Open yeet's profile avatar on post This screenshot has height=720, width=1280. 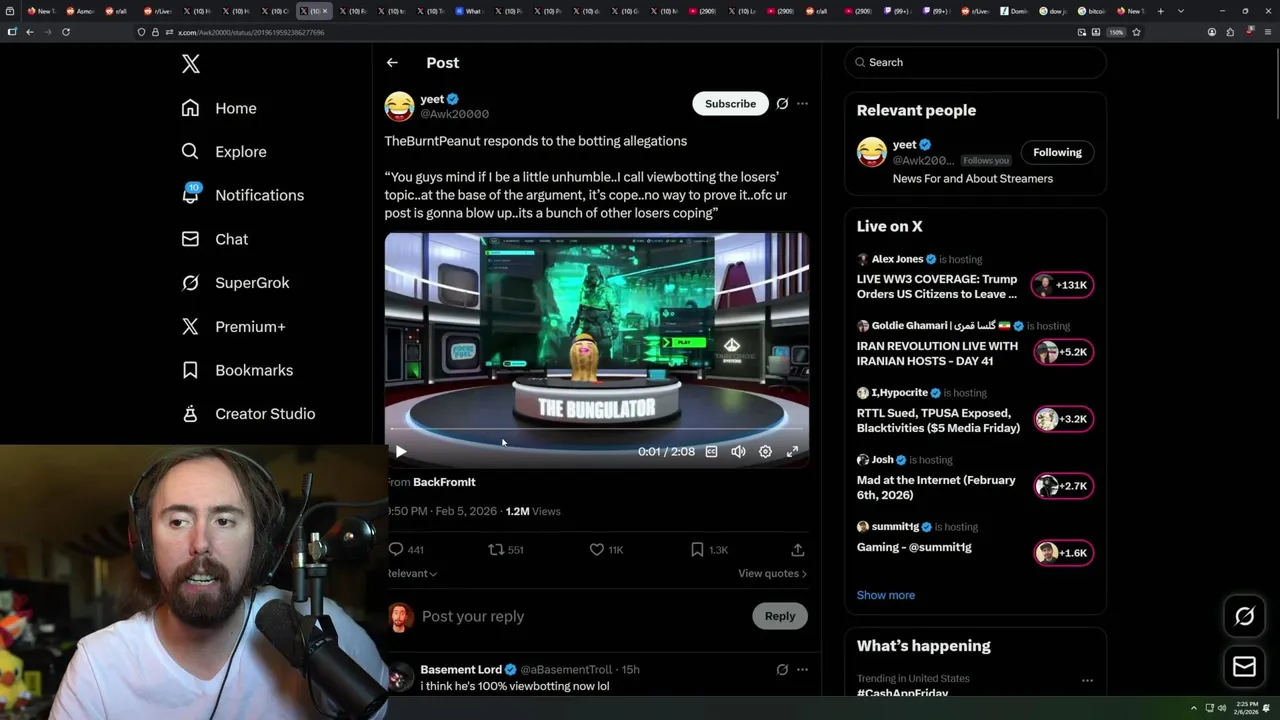[x=399, y=106]
